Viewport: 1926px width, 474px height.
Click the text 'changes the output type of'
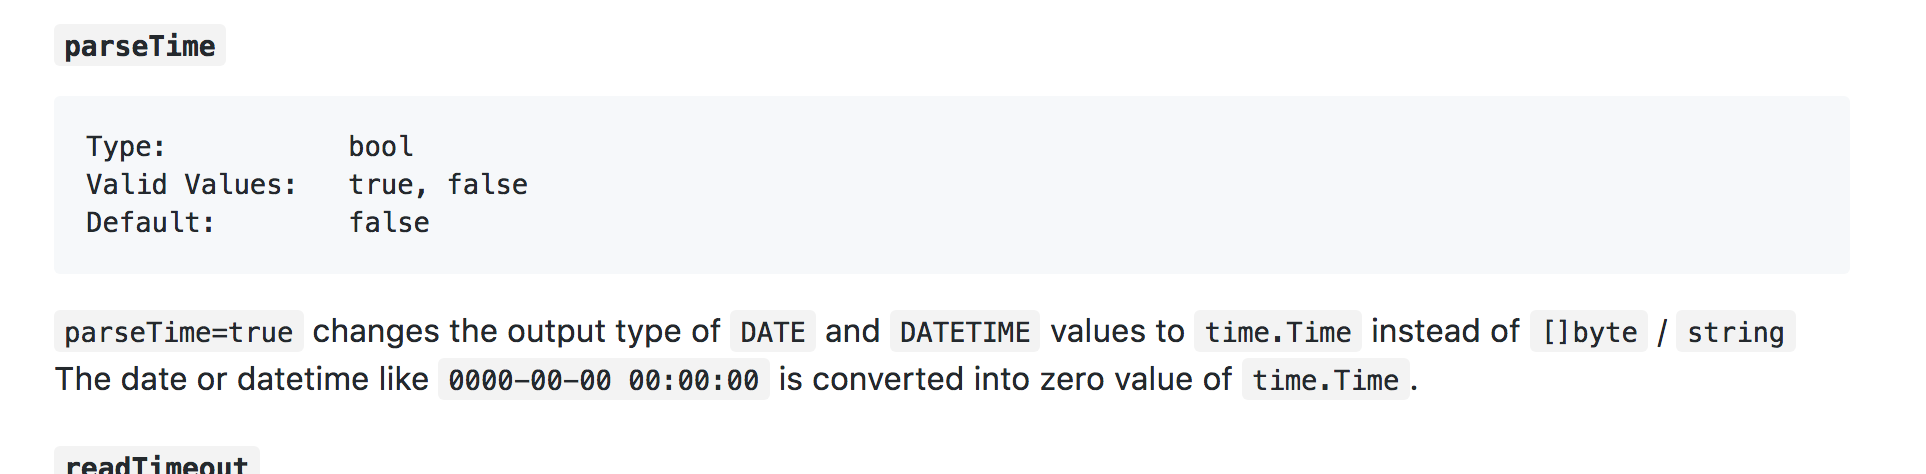516,332
